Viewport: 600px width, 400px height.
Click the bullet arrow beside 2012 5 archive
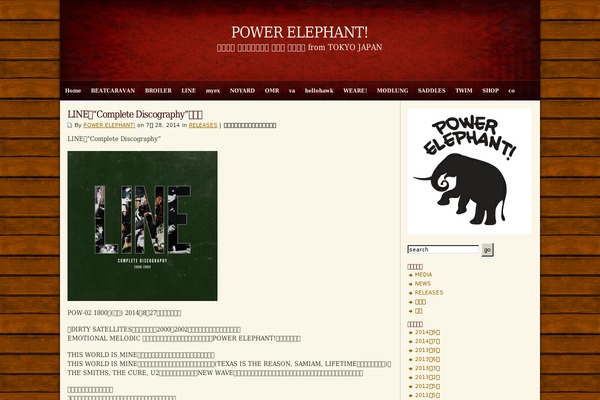coord(411,387)
